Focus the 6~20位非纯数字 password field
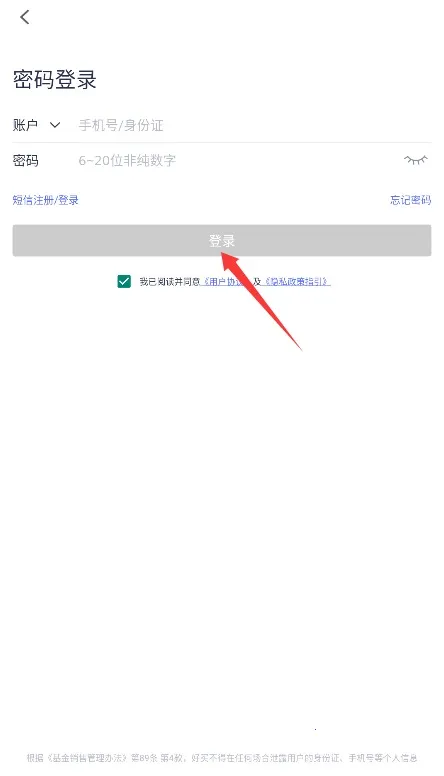The height and width of the screenshot is (776, 444). [239, 160]
